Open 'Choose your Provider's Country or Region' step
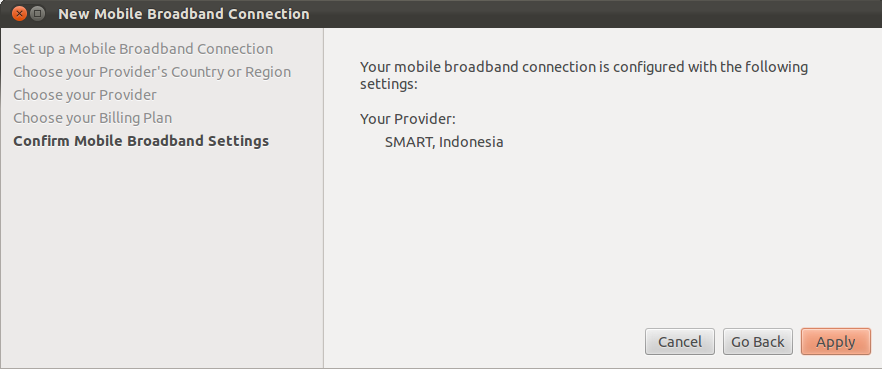This screenshot has width=882, height=369. [152, 72]
